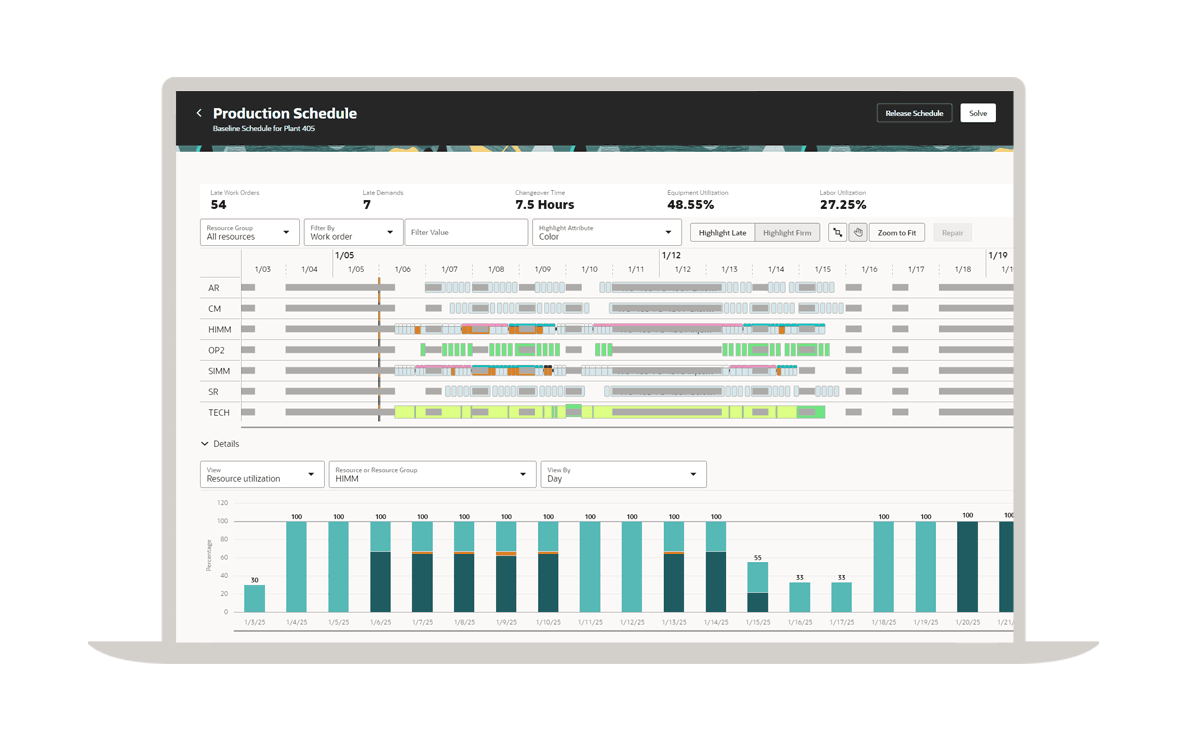Toggle Highlight Firm option

coord(787,233)
